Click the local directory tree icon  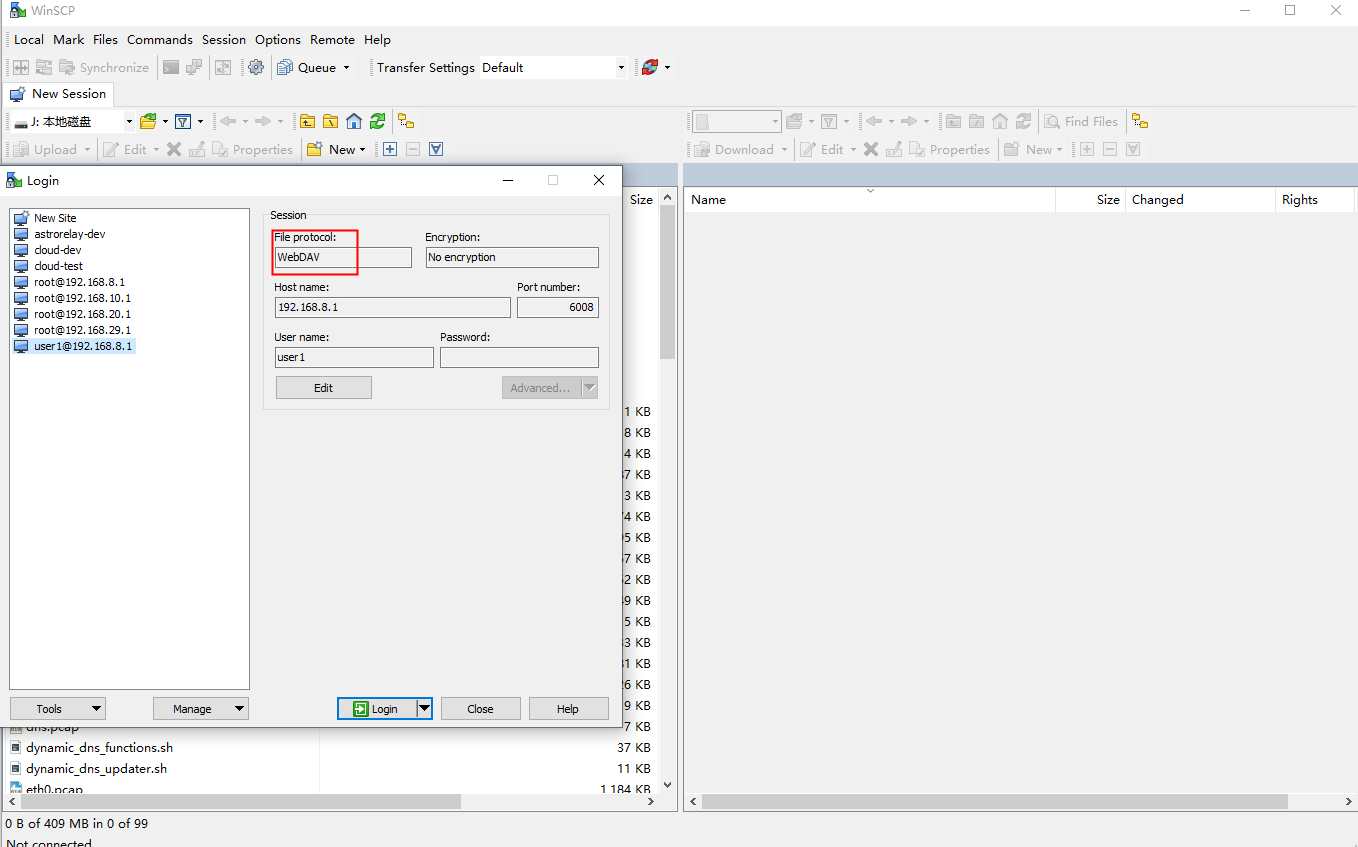click(406, 121)
